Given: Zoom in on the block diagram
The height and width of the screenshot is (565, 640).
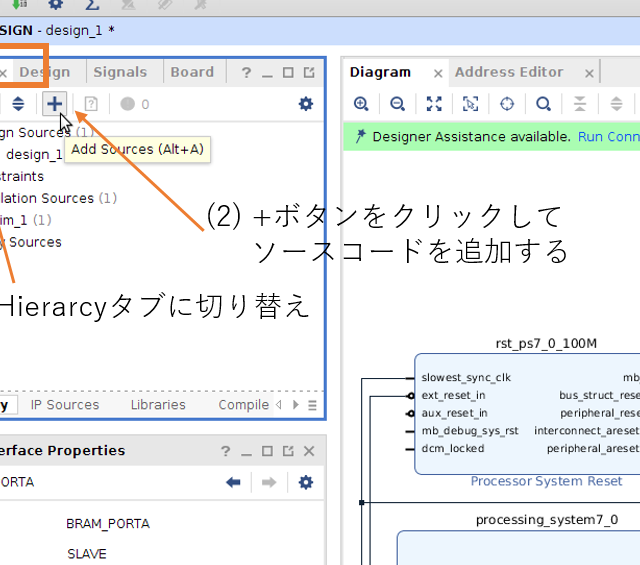Looking at the screenshot, I should coord(361,104).
